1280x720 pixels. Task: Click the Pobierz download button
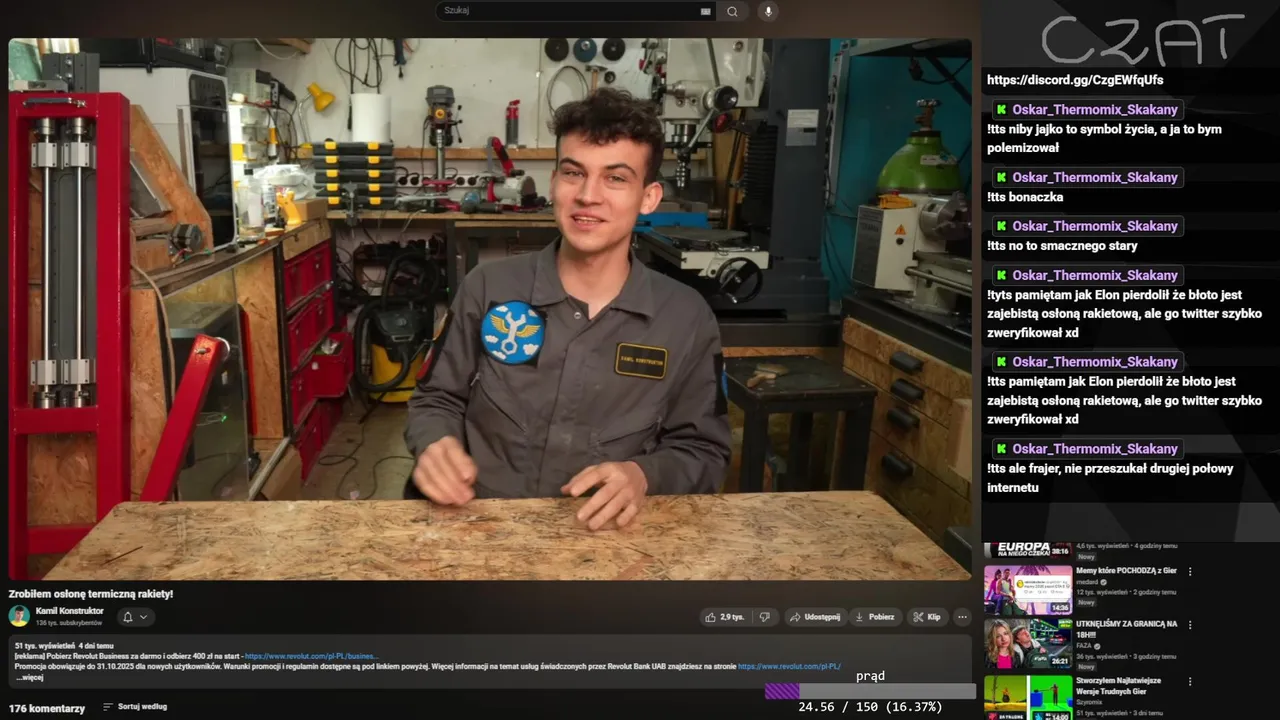pyautogui.click(x=874, y=617)
